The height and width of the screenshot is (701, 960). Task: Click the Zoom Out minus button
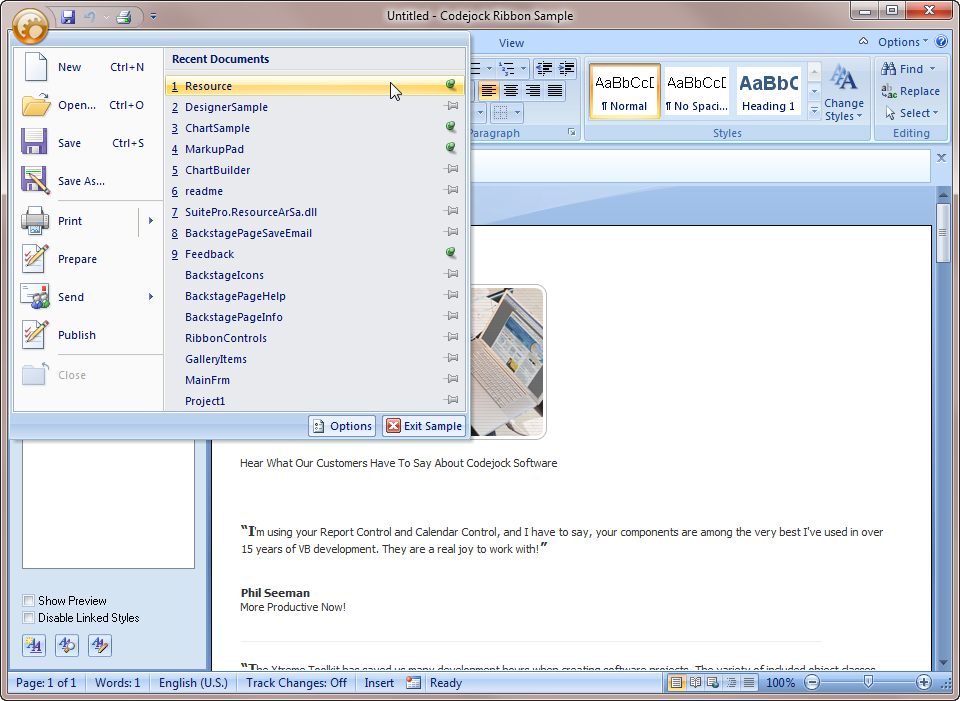(812, 682)
